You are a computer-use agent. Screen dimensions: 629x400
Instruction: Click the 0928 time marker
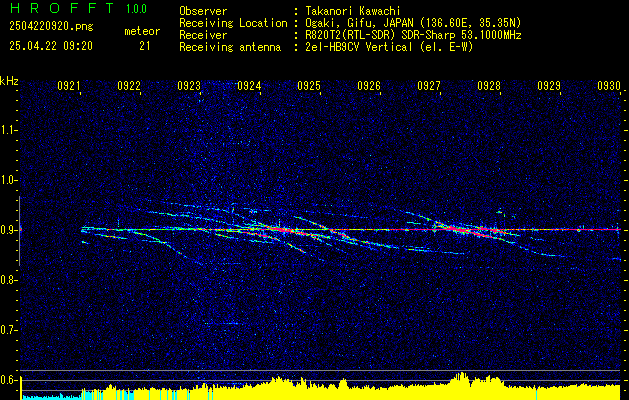click(489, 85)
